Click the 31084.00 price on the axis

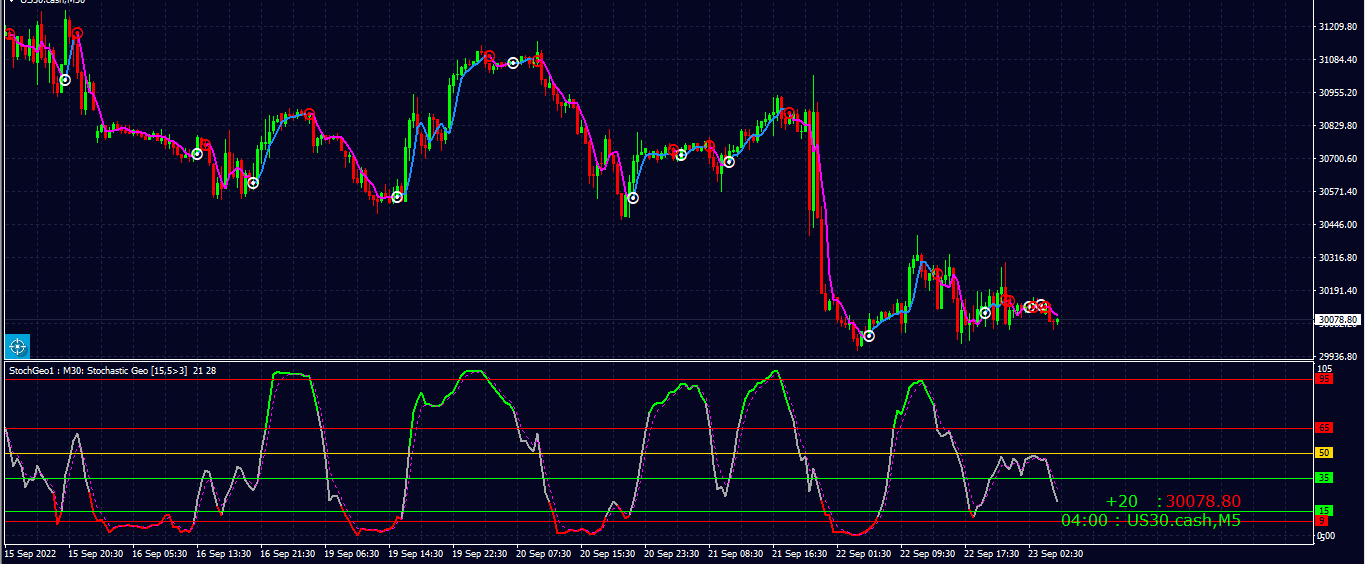coord(1338,60)
